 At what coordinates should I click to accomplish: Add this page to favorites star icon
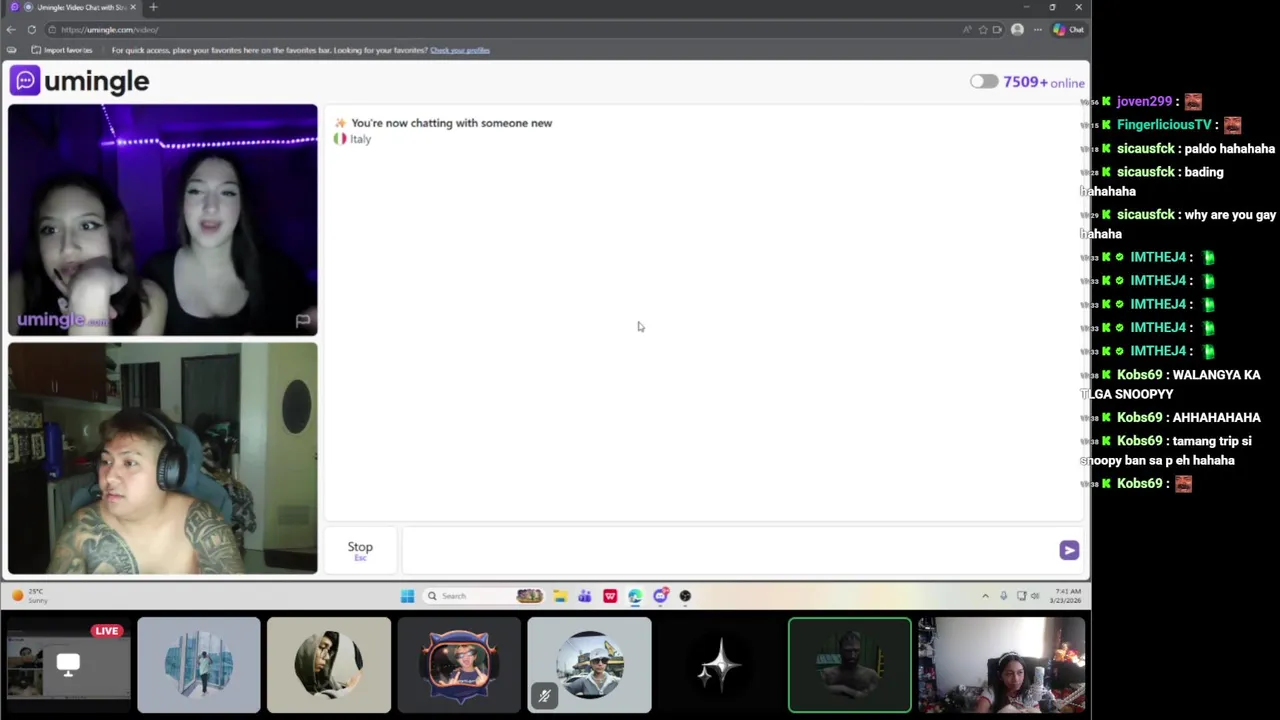[983, 30]
